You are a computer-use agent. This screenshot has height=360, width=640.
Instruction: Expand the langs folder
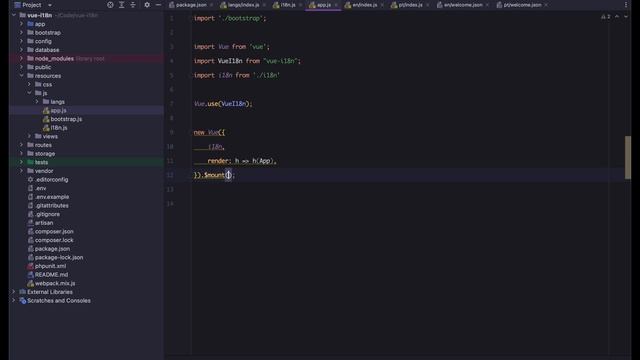click(x=37, y=102)
